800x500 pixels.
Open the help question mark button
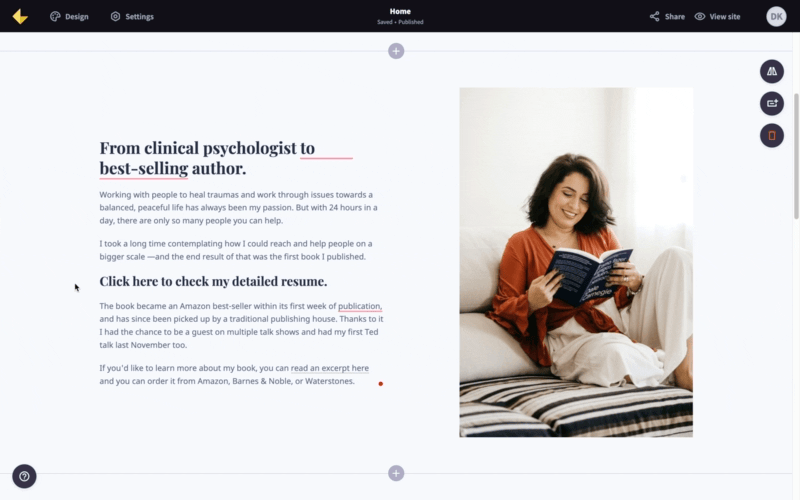[x=24, y=477]
